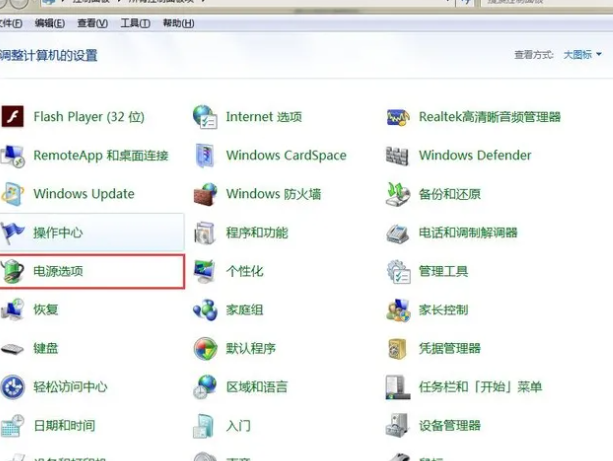This screenshot has width=613, height=461.
Task: Open Internet Options globe icon
Action: (x=205, y=117)
